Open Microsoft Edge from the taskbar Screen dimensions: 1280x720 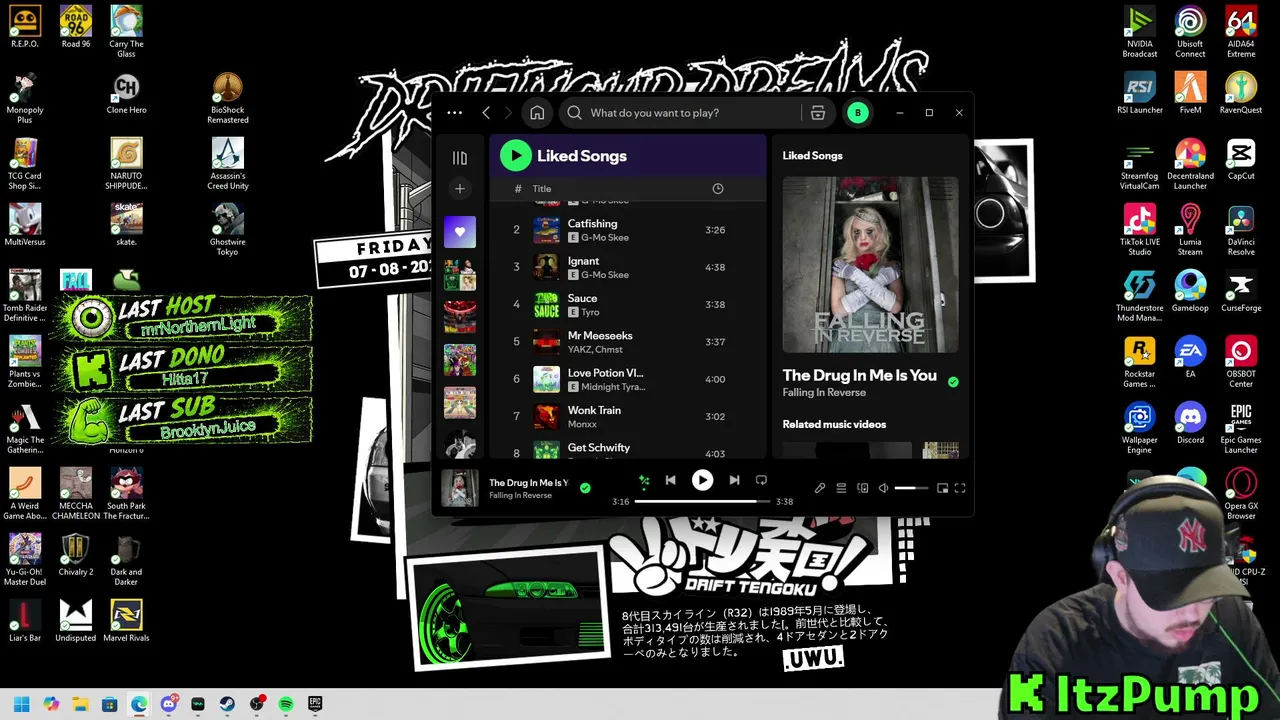139,704
